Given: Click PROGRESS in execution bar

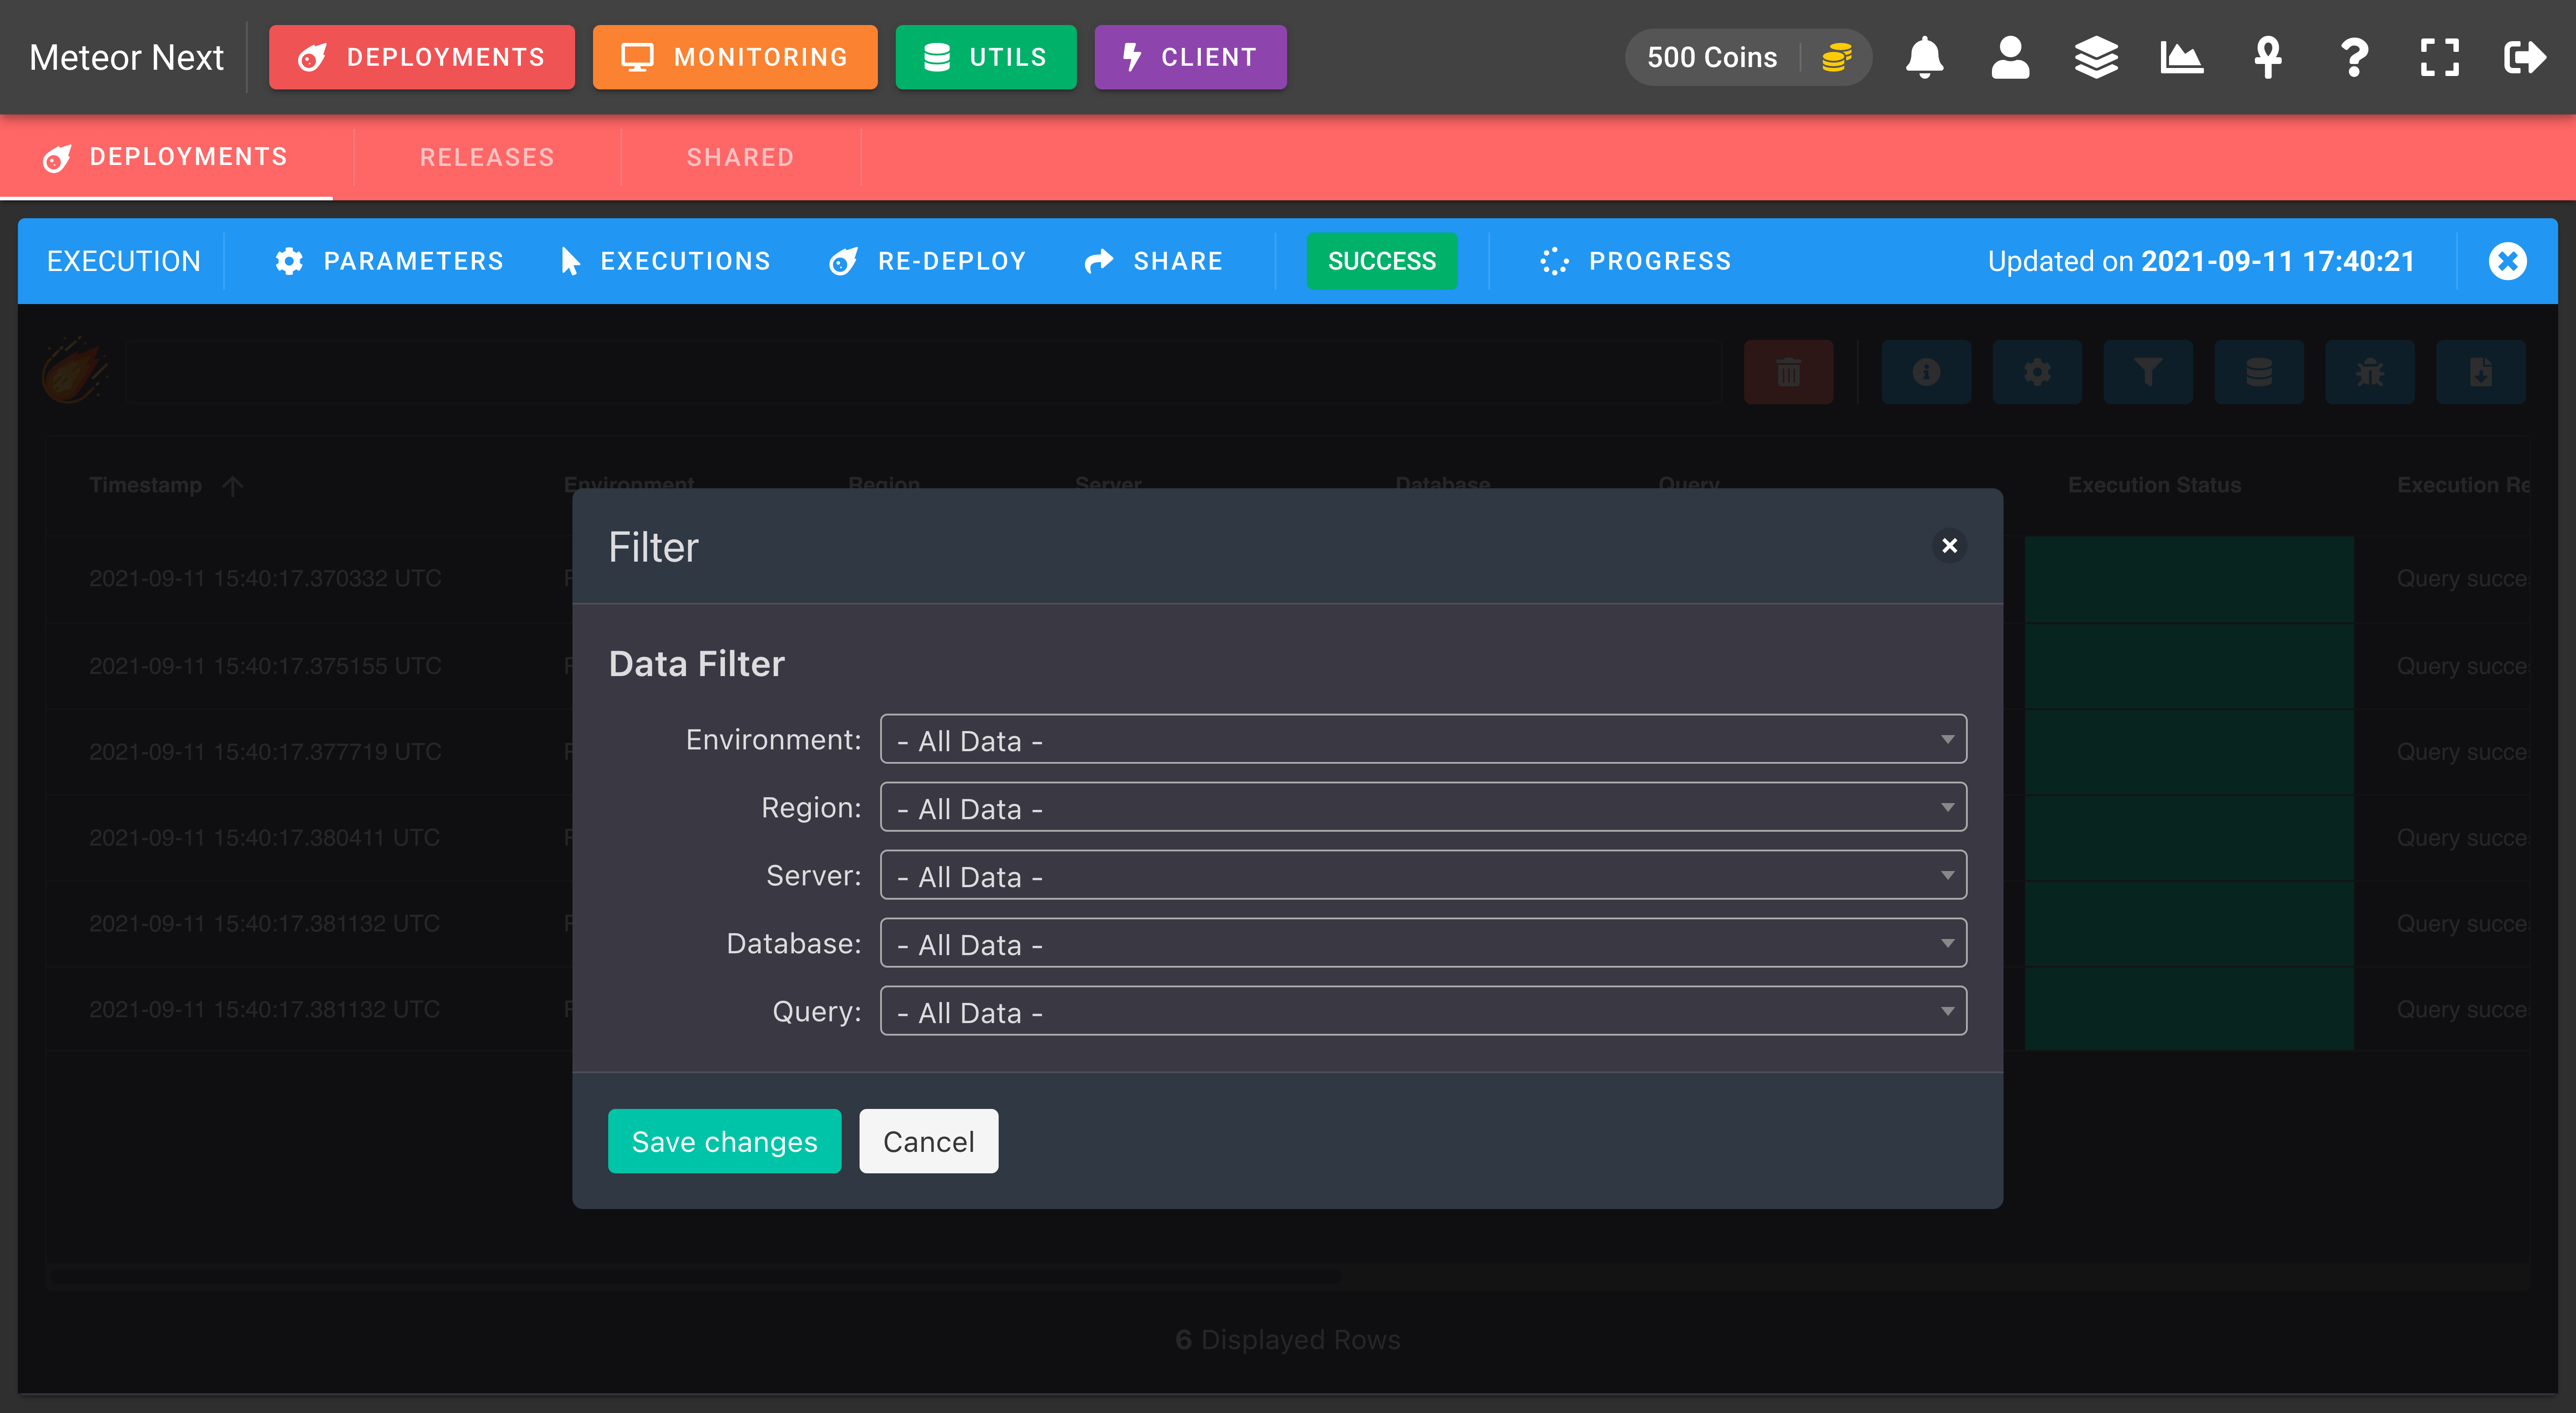Looking at the screenshot, I should click(1636, 261).
